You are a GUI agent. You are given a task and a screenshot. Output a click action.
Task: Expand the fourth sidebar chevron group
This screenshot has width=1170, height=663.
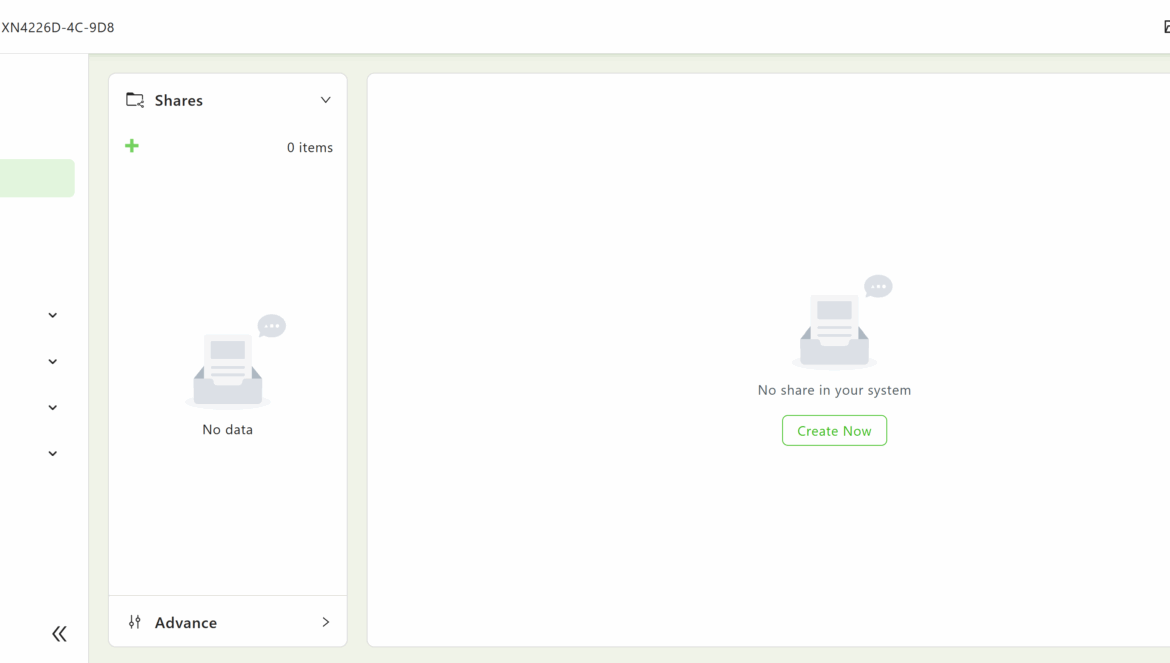tap(53, 453)
